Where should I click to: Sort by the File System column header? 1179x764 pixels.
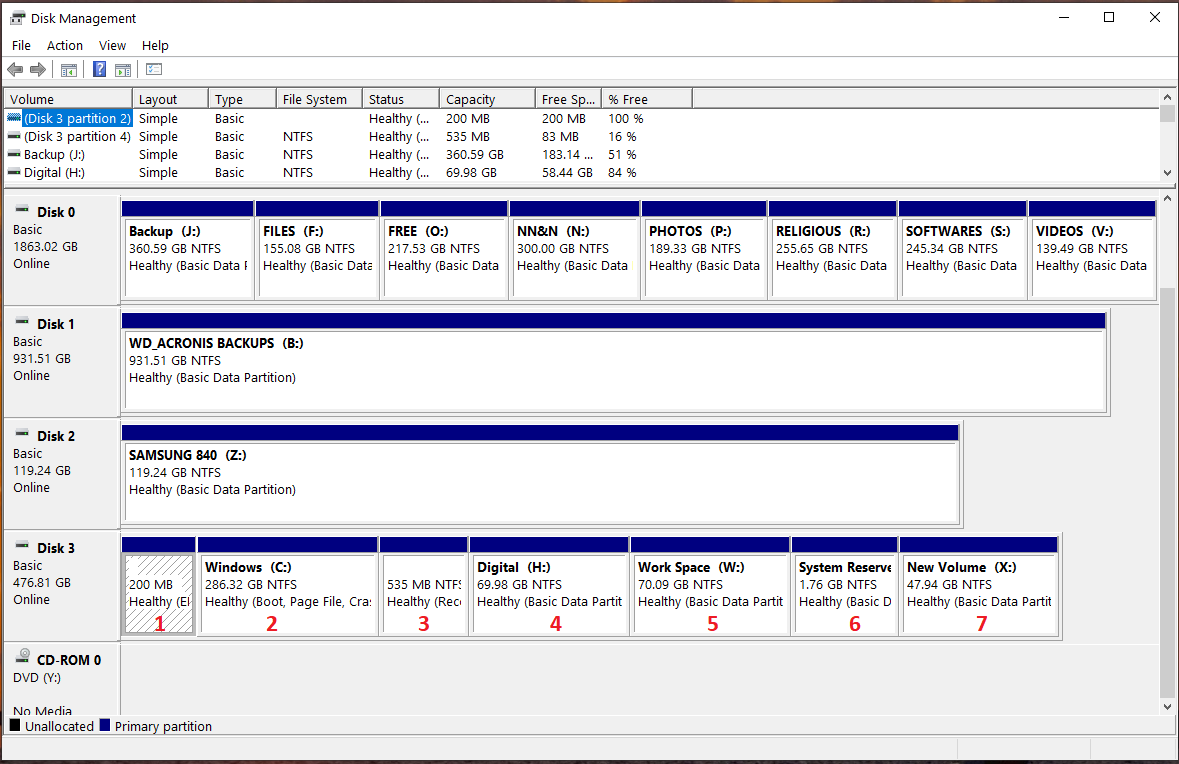click(x=320, y=99)
